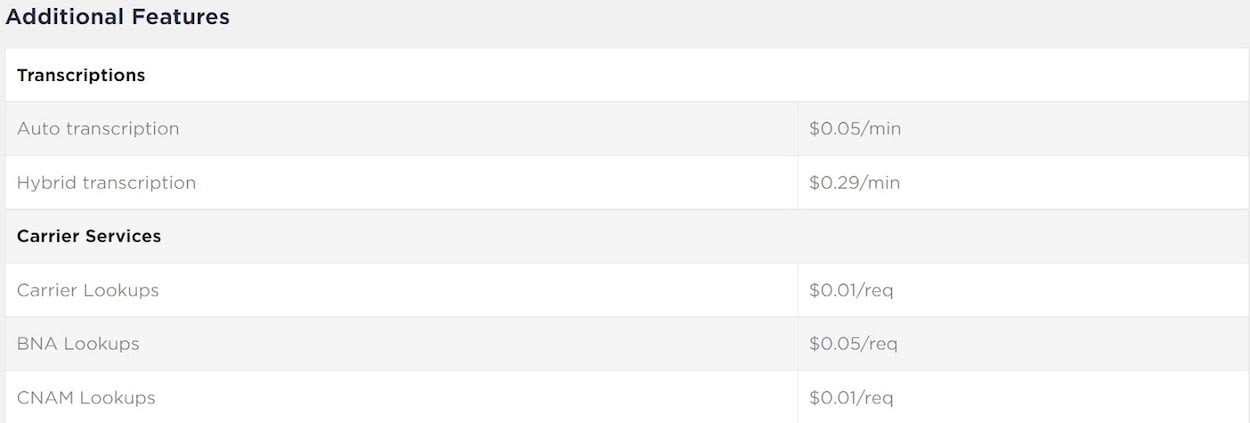1250x423 pixels.
Task: Click the Auto transcription row's empty middle area
Action: (490, 129)
